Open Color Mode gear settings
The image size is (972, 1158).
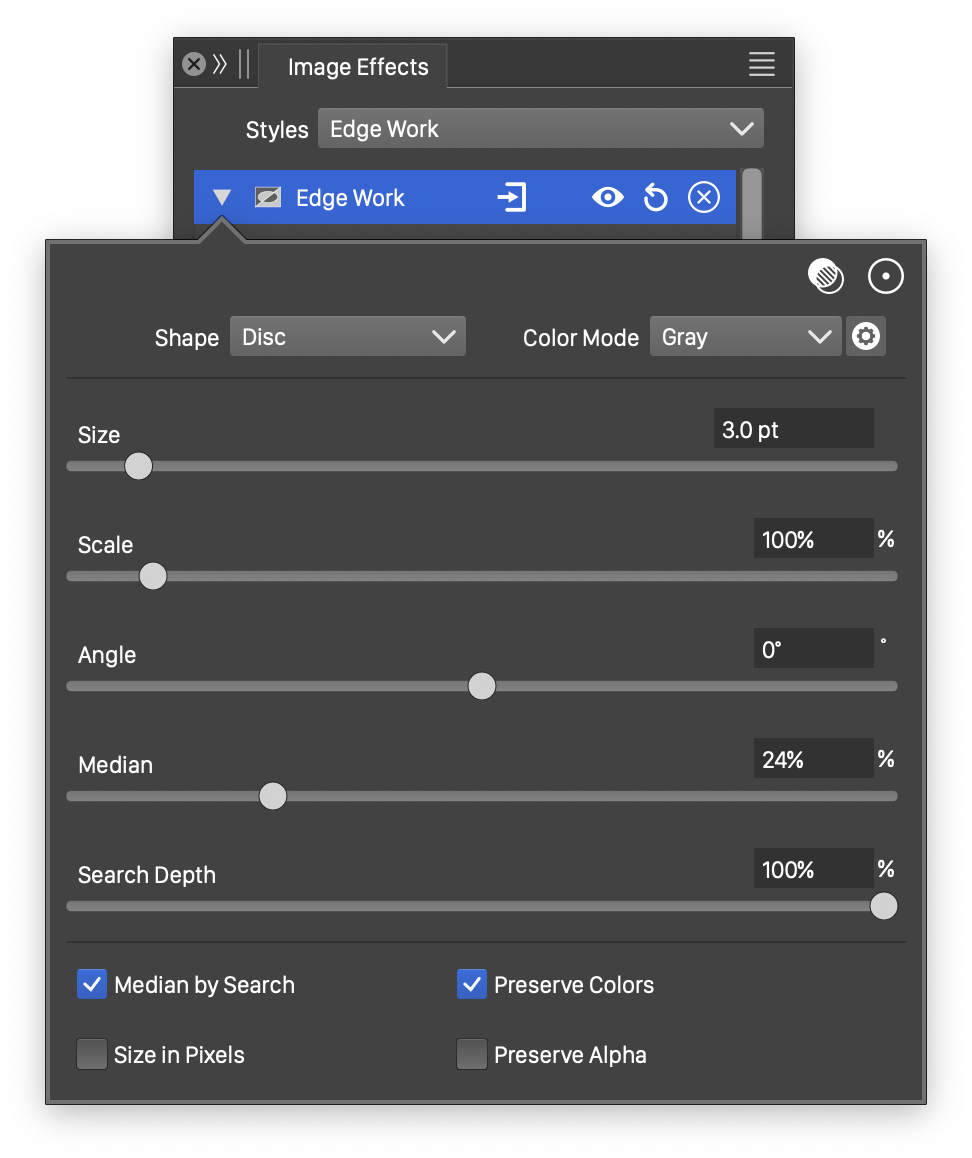click(x=865, y=337)
